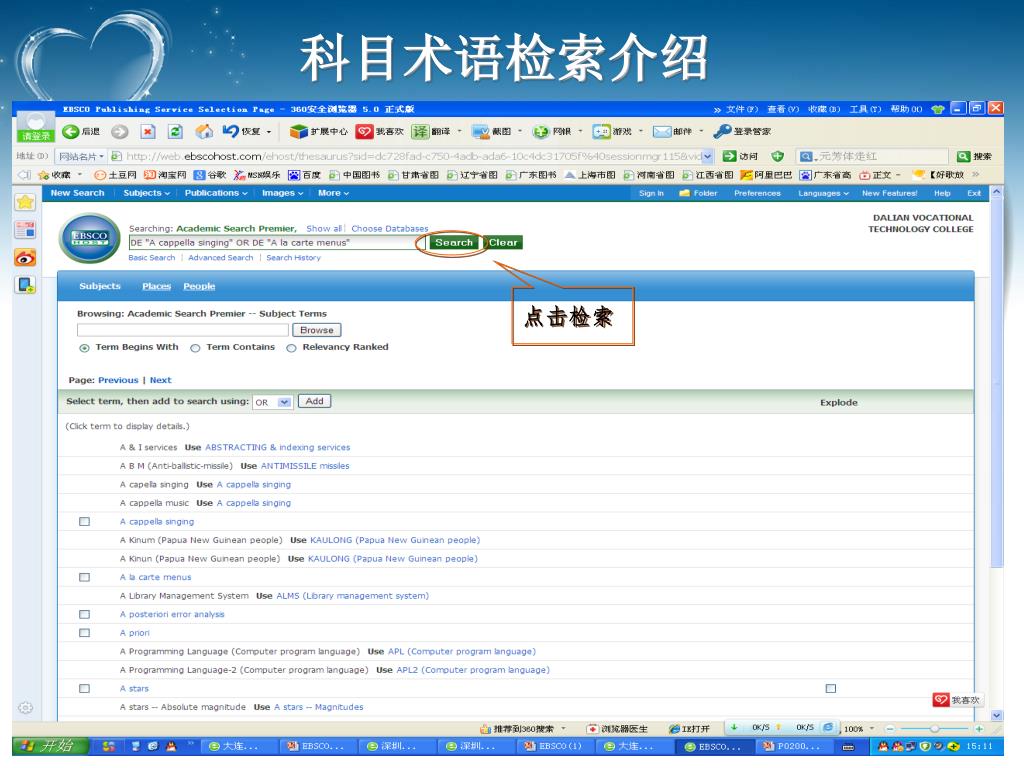Screen dimensions: 1024x768
Task: Expand the Subjects menu dropdown
Action: [x=146, y=193]
